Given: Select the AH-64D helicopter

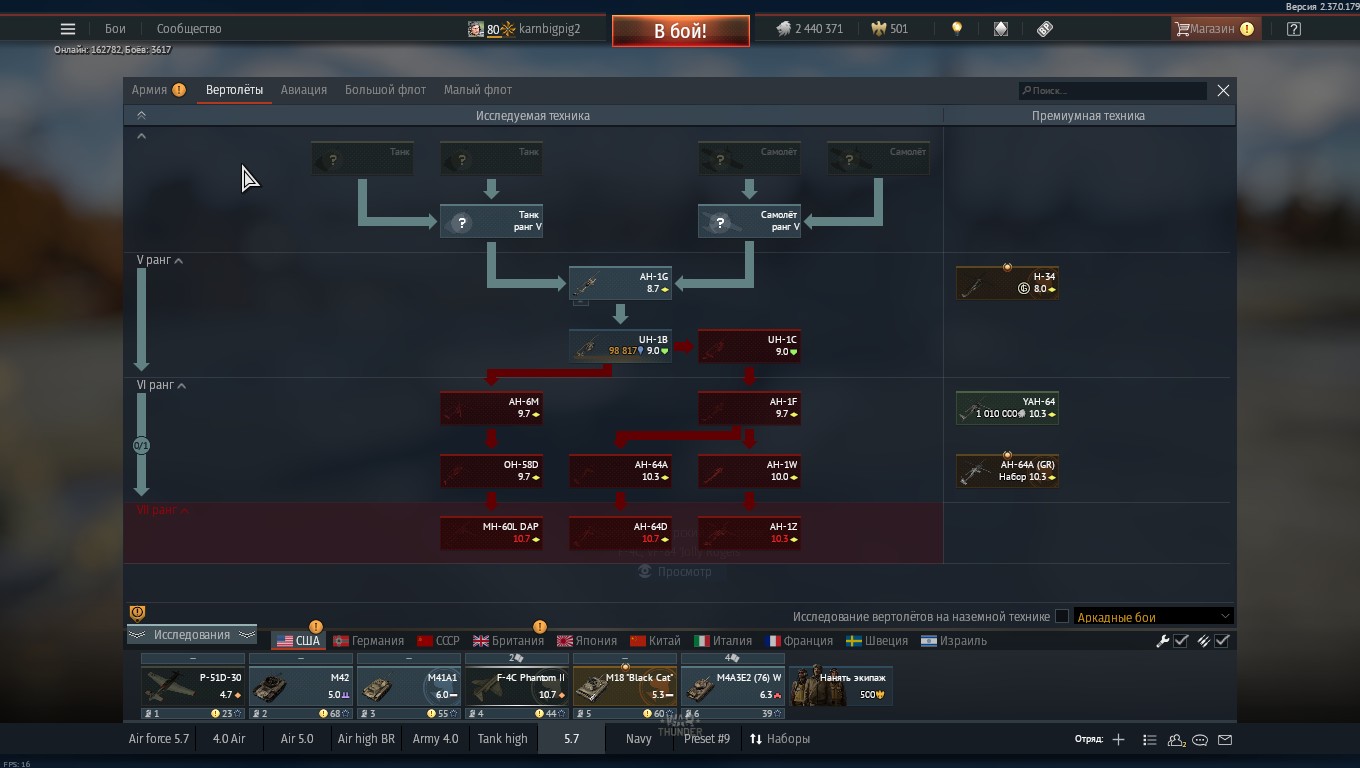Looking at the screenshot, I should click(621, 533).
